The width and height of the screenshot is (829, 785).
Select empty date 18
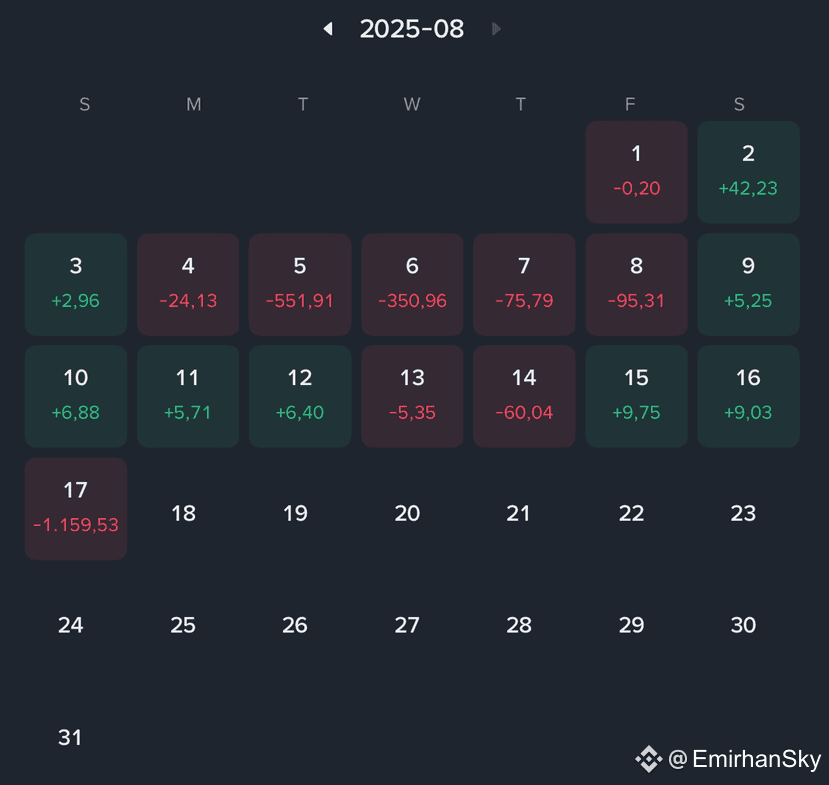point(183,513)
